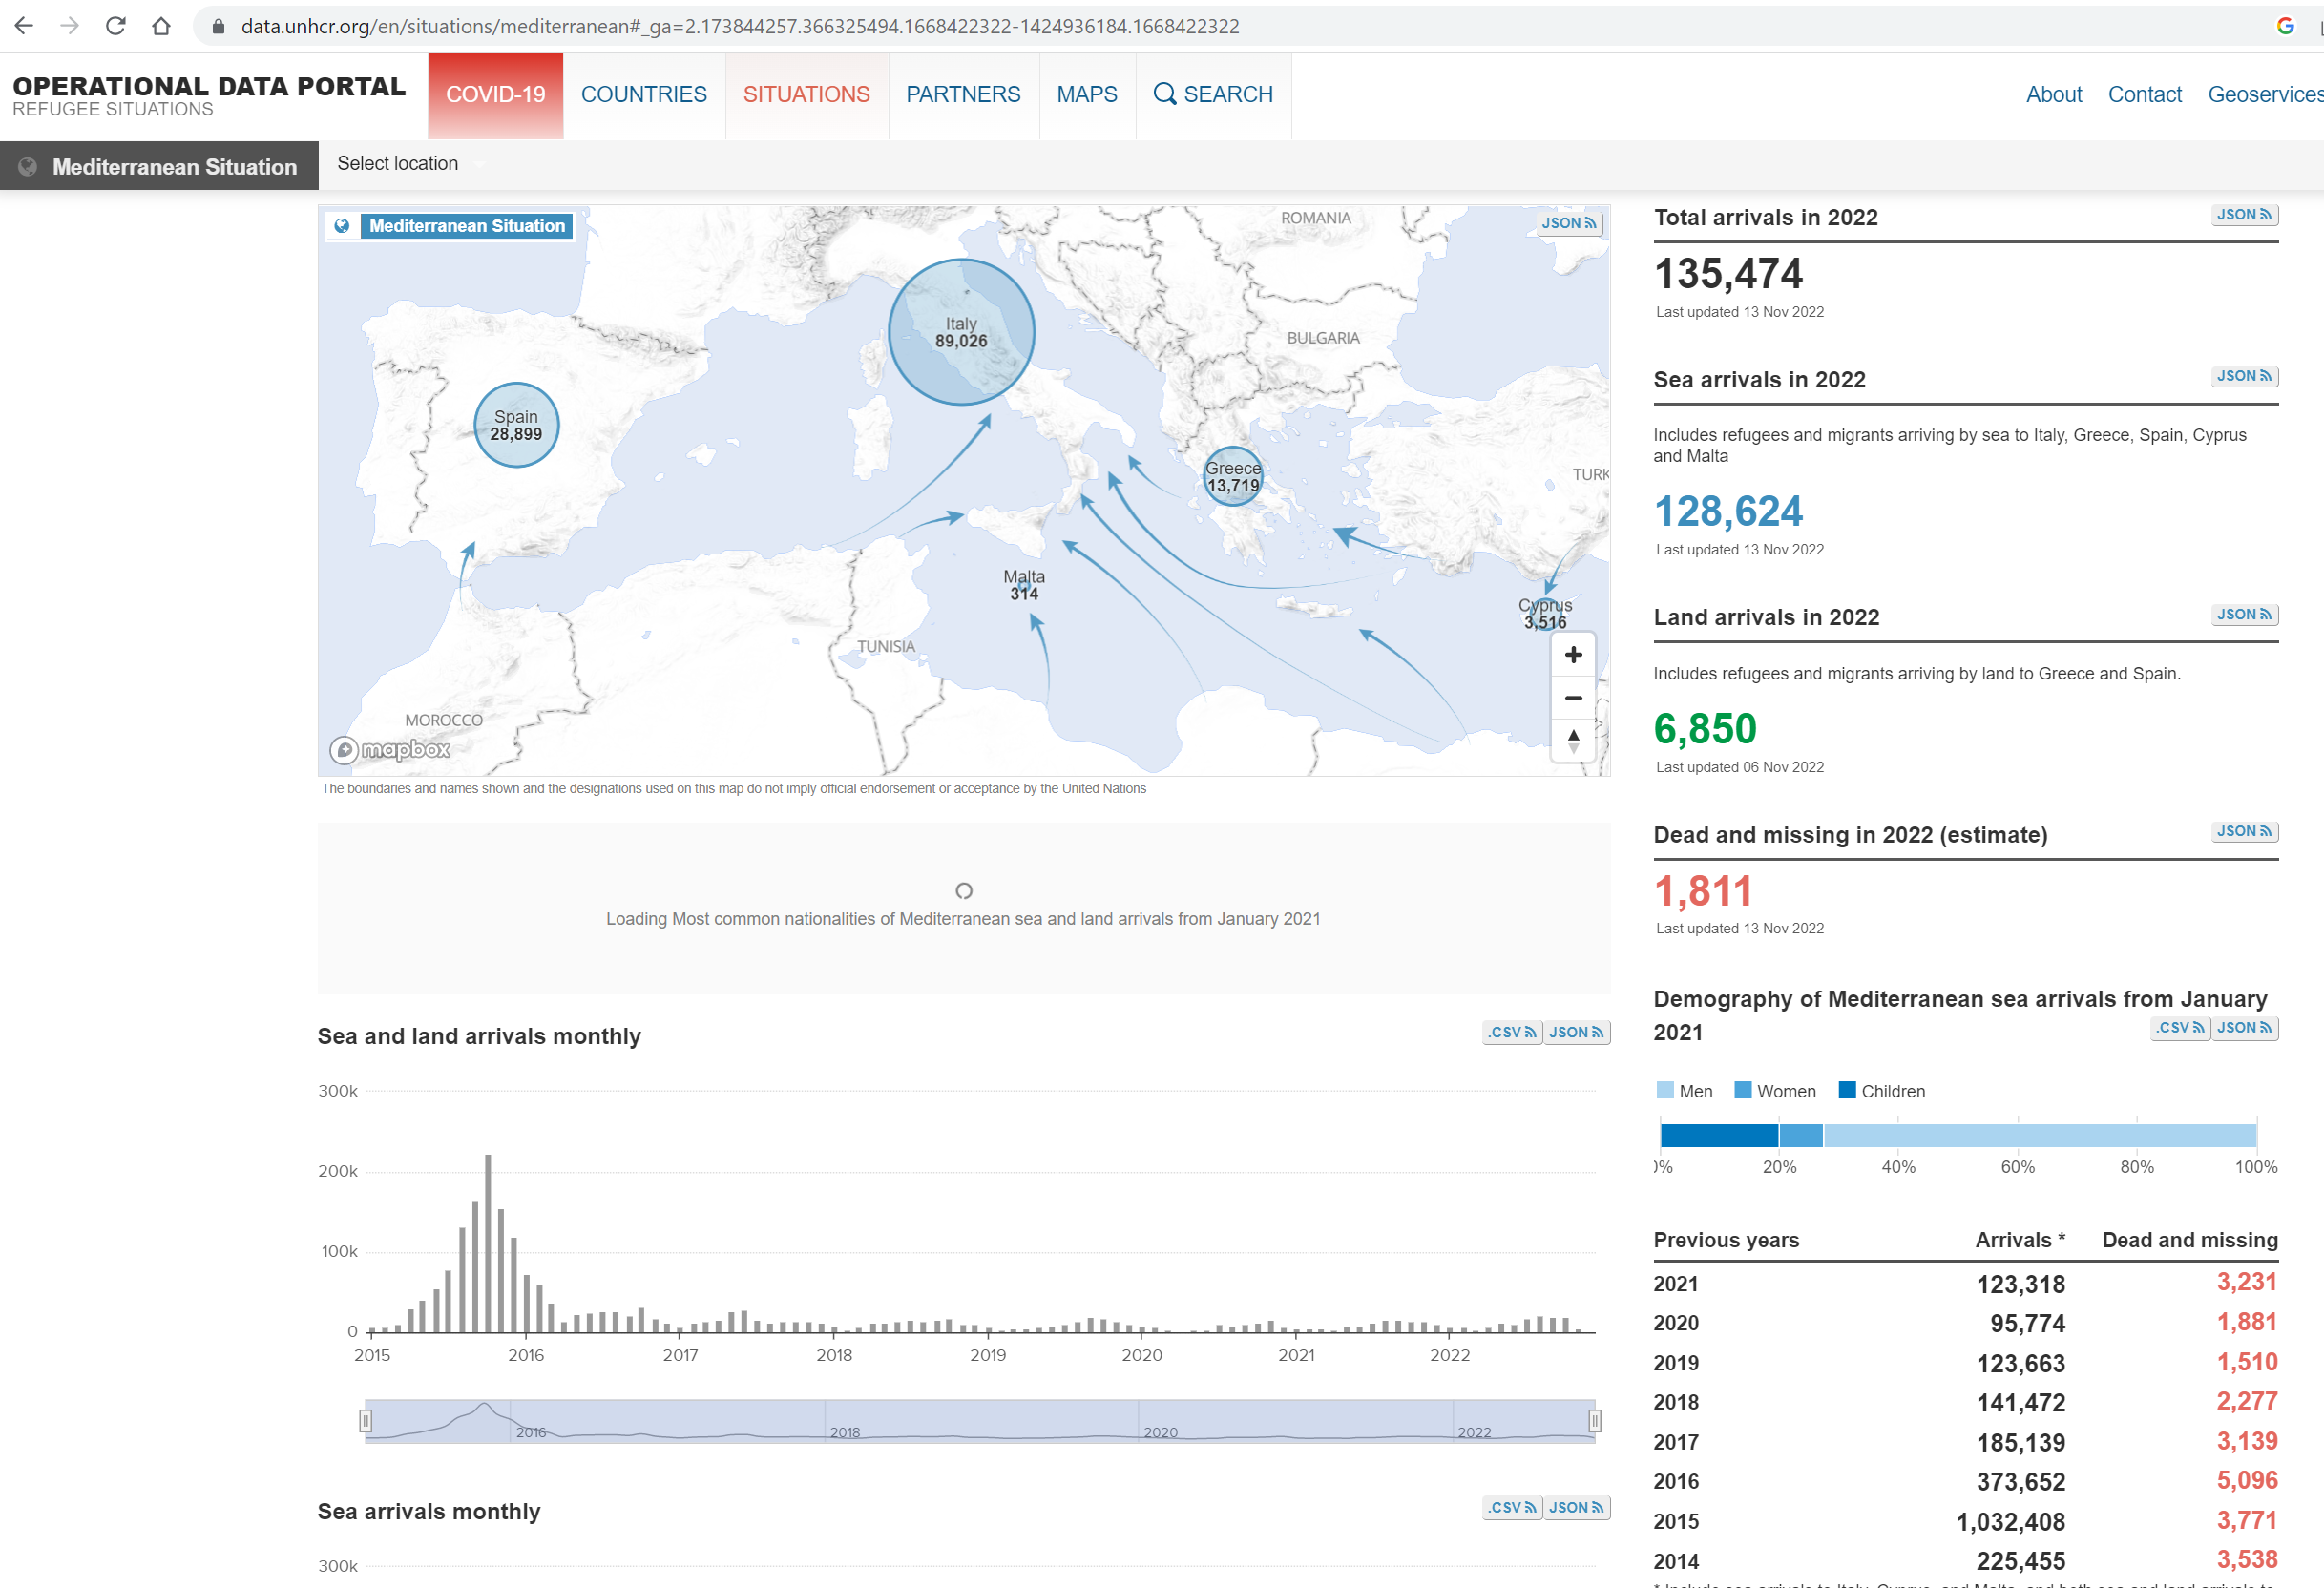Screen dimensions: 2324x1588
Task: Click 2020 row arrivals 95,774
Action: point(2028,1324)
